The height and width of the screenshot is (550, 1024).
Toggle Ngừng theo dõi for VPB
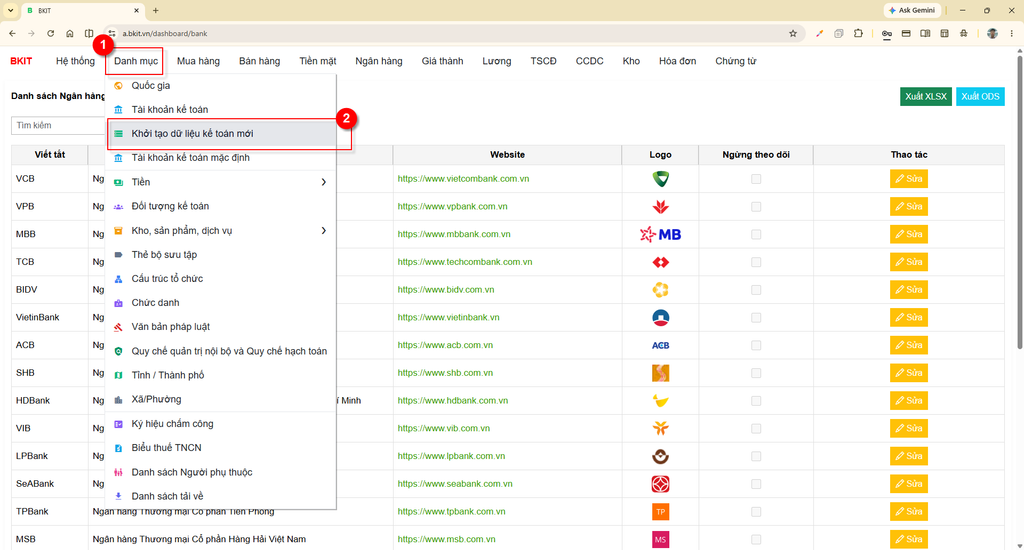756,206
